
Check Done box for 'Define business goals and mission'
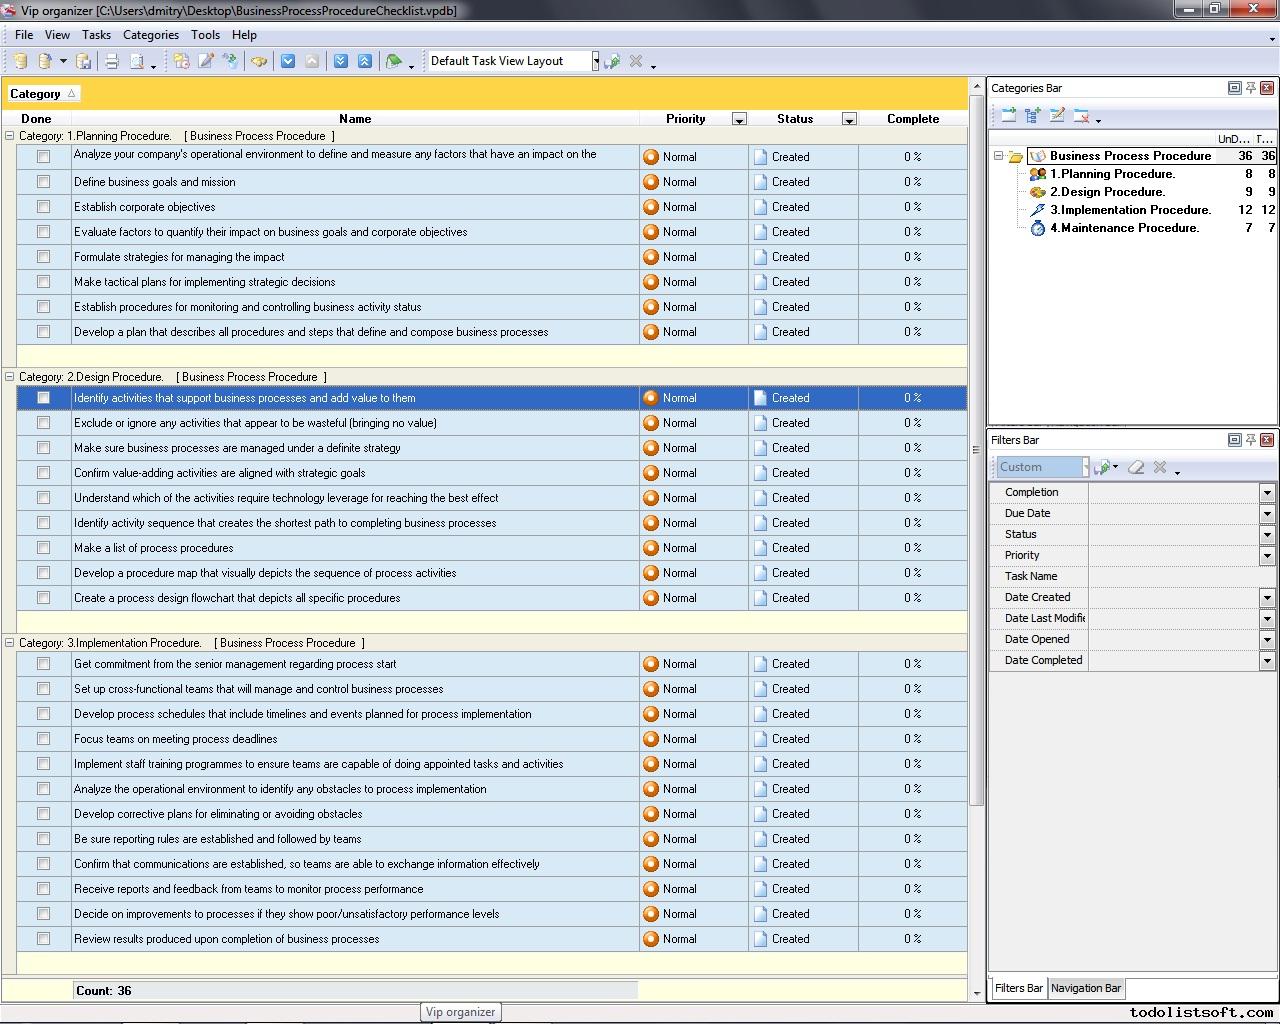(43, 182)
